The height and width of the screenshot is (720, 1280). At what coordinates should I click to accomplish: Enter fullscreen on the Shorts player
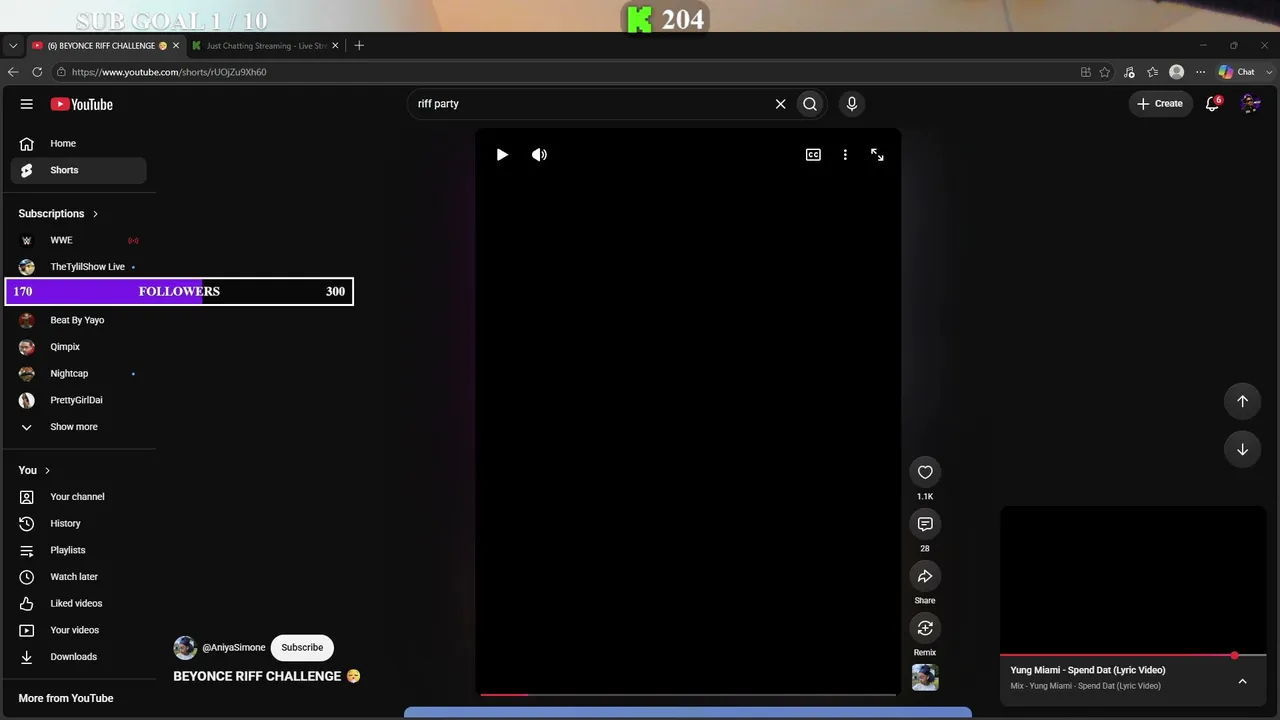877,155
